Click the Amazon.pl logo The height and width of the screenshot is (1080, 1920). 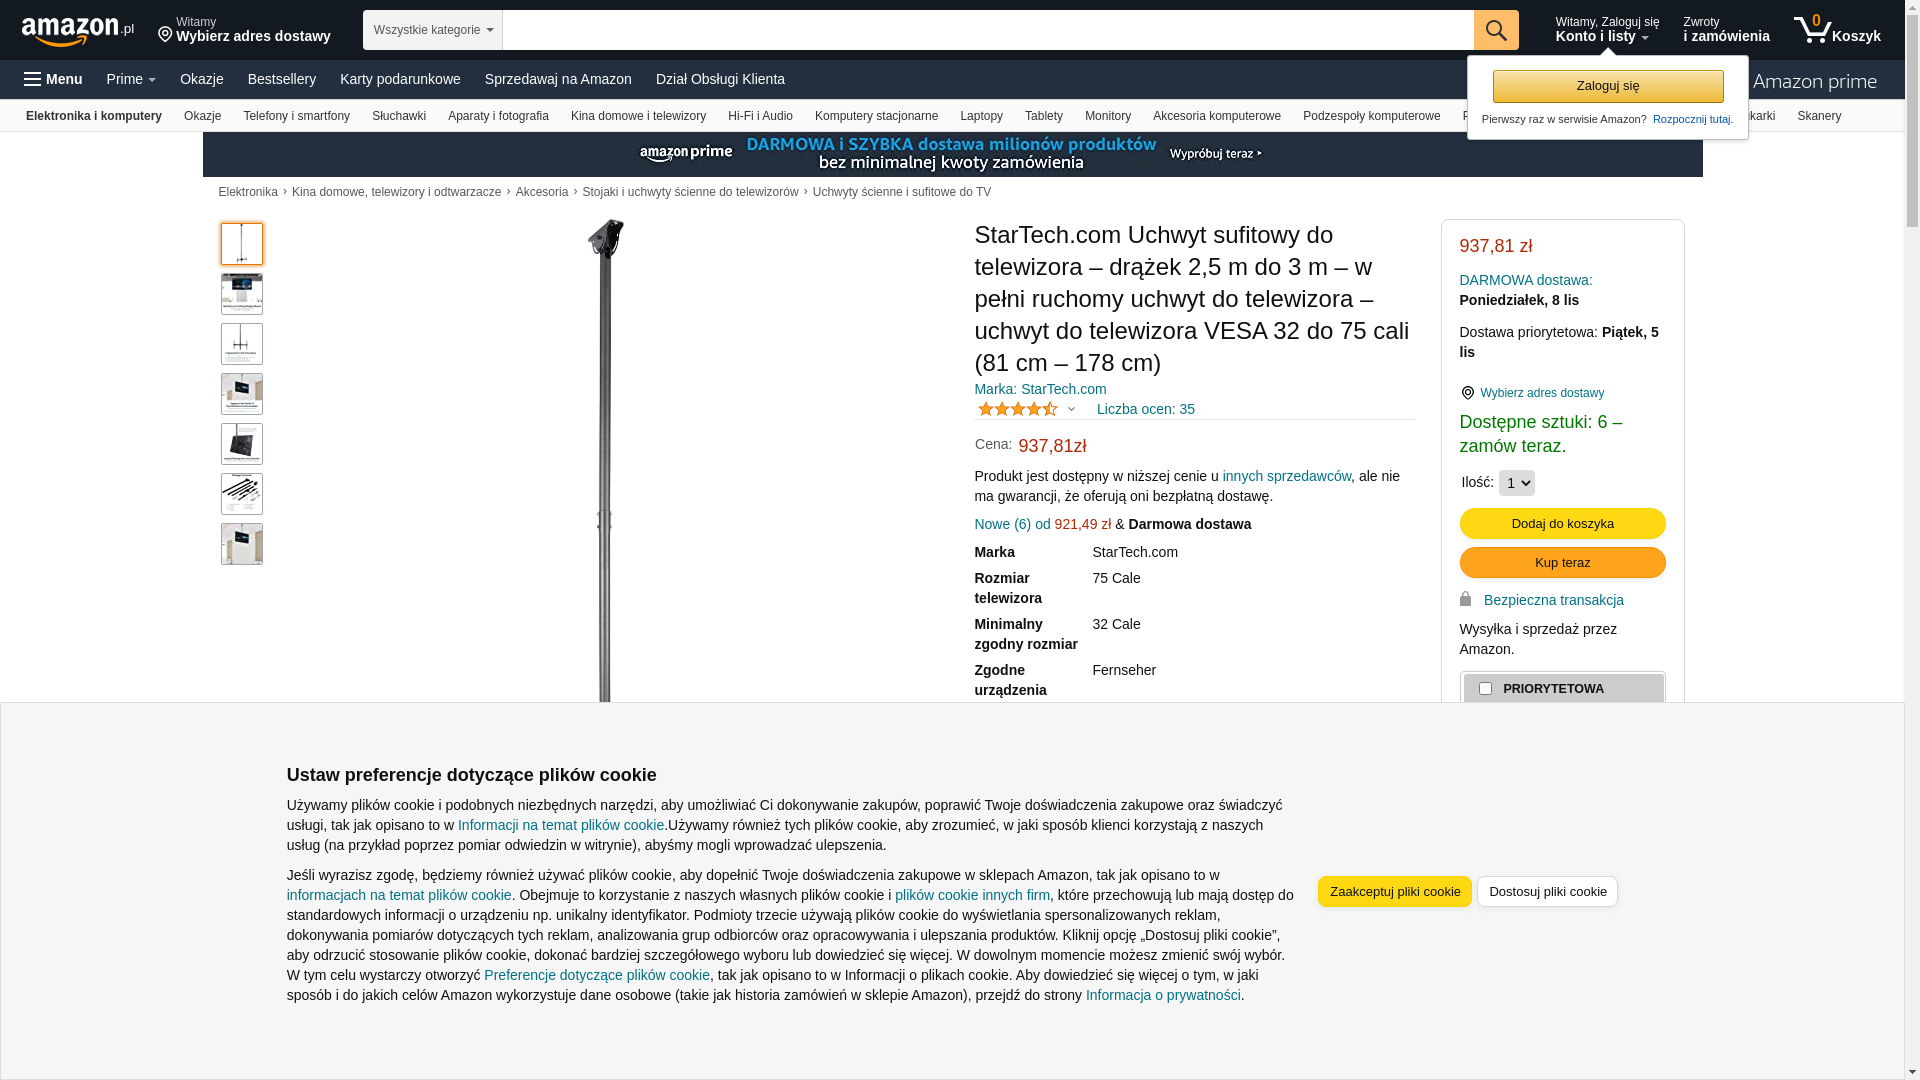tap(77, 31)
